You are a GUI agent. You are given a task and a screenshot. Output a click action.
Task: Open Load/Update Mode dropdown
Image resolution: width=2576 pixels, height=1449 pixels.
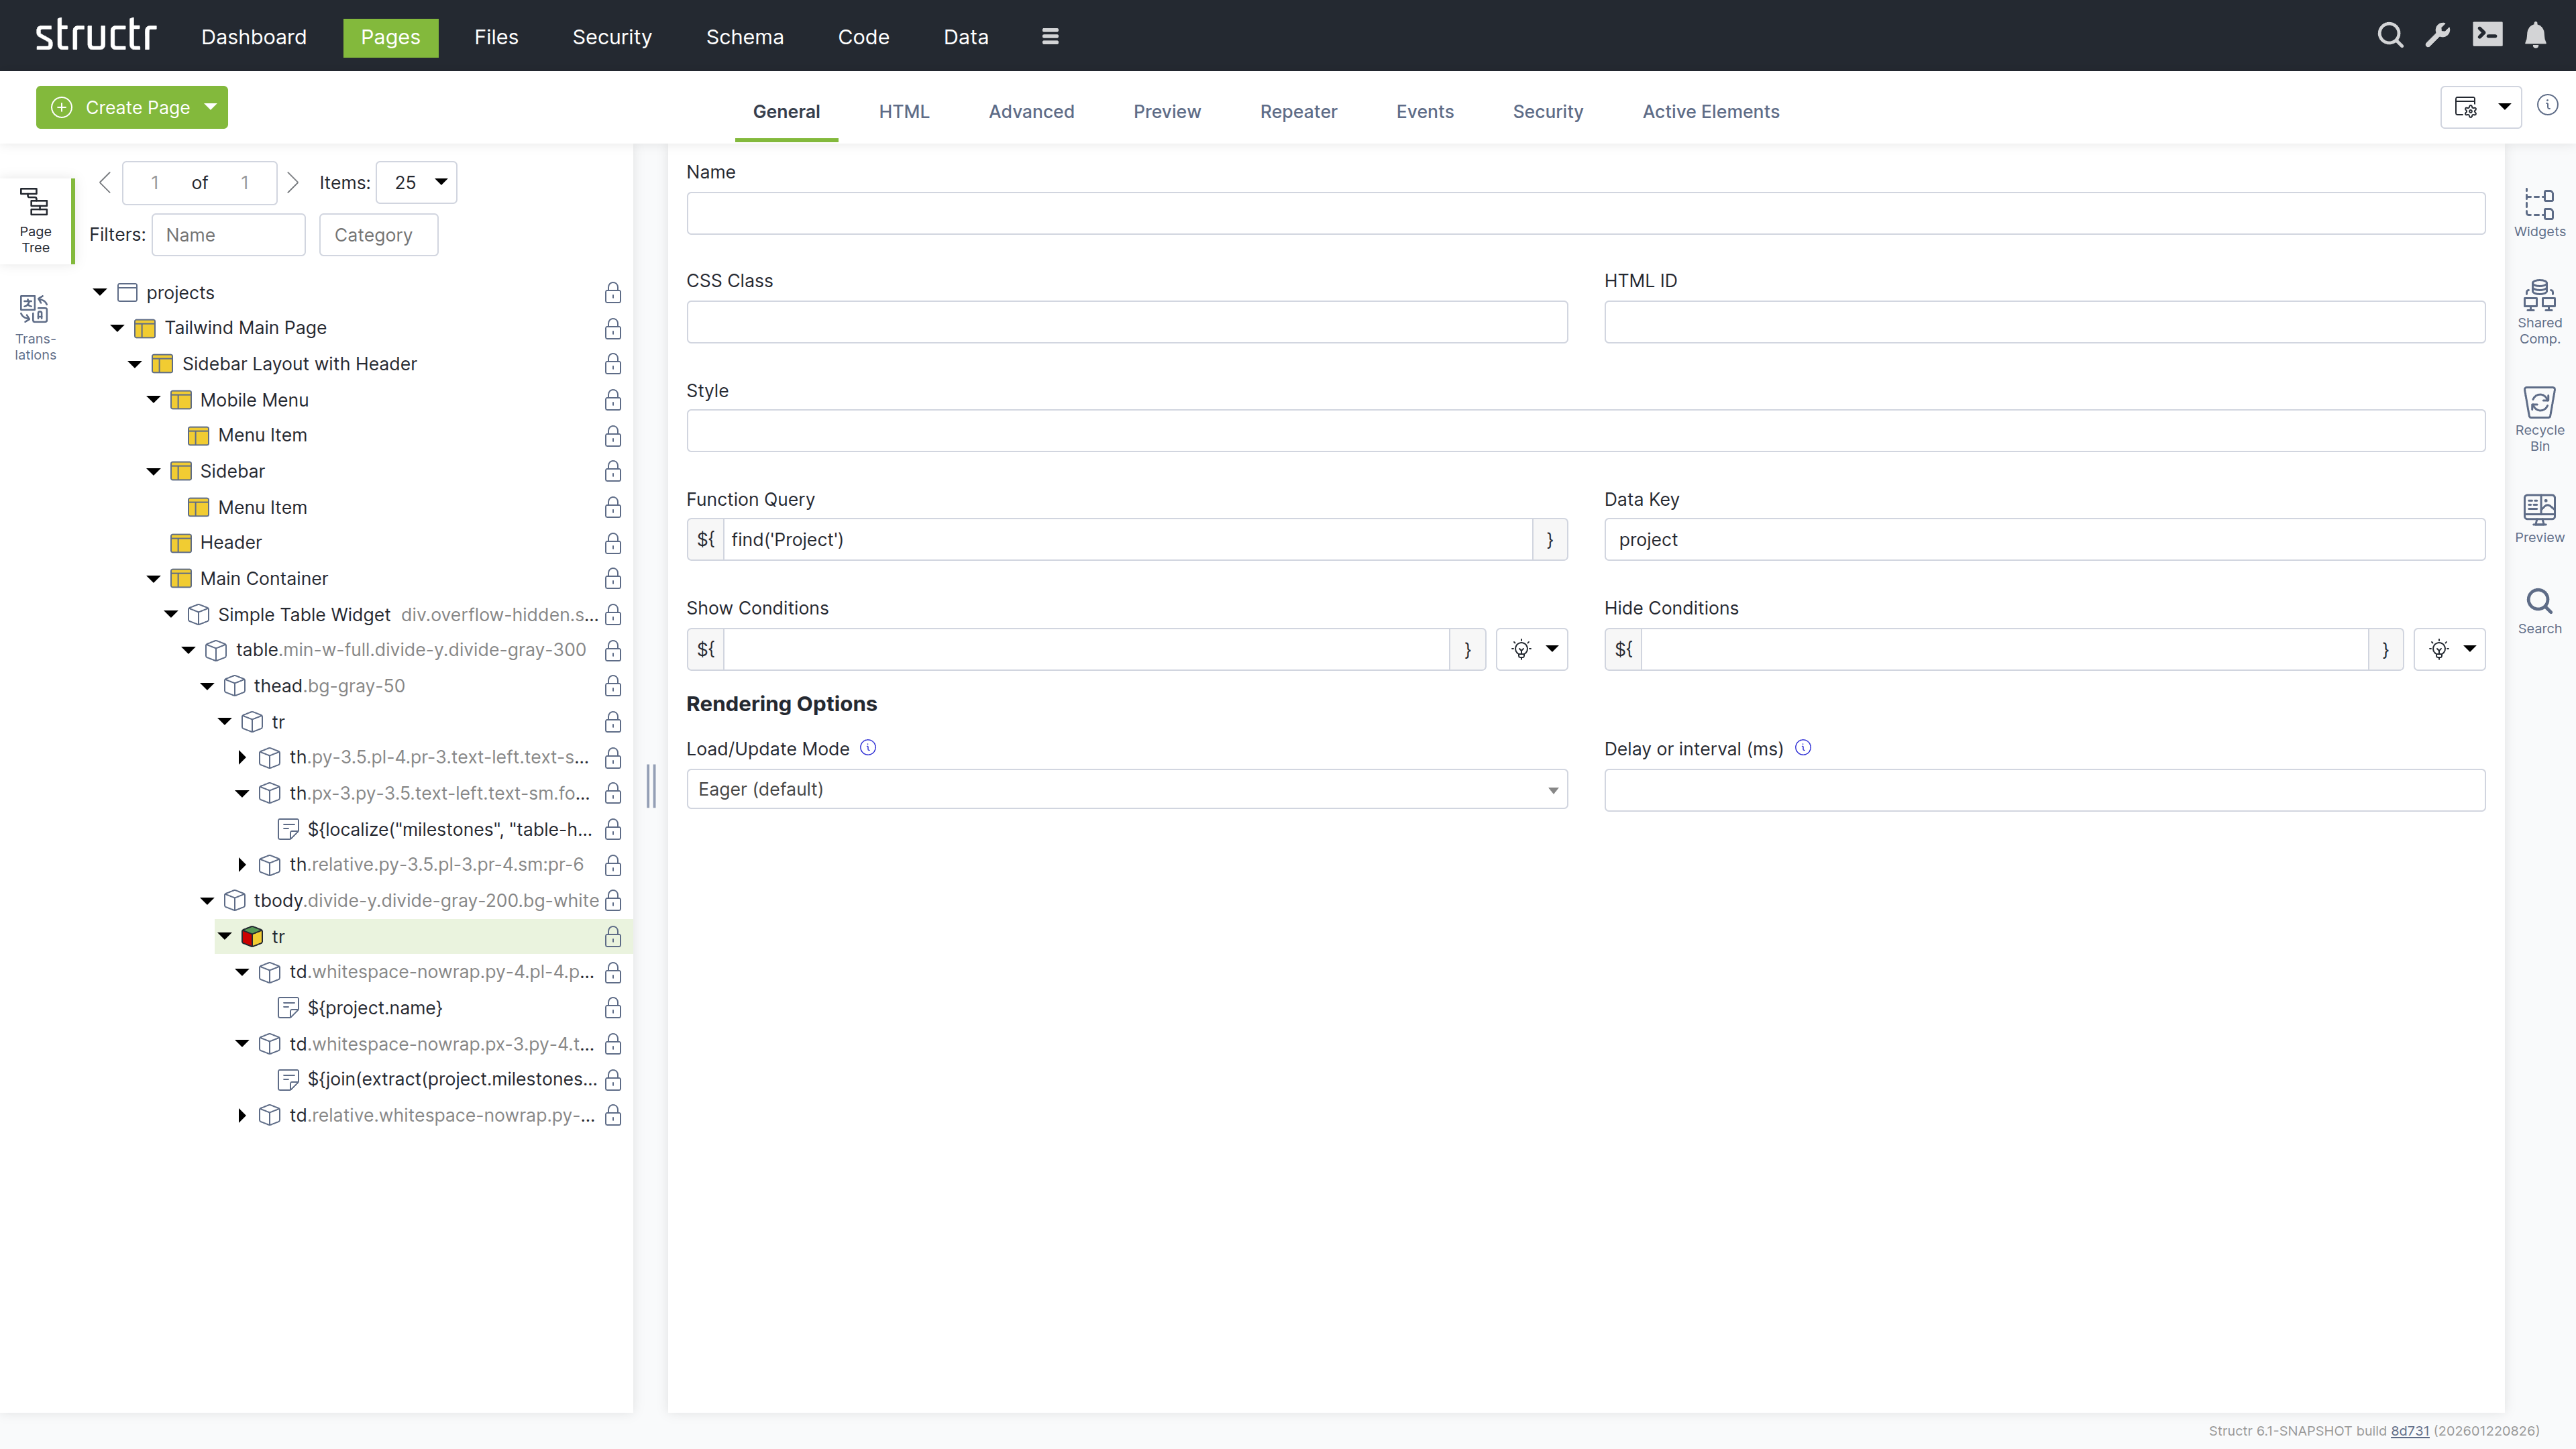coord(1126,789)
